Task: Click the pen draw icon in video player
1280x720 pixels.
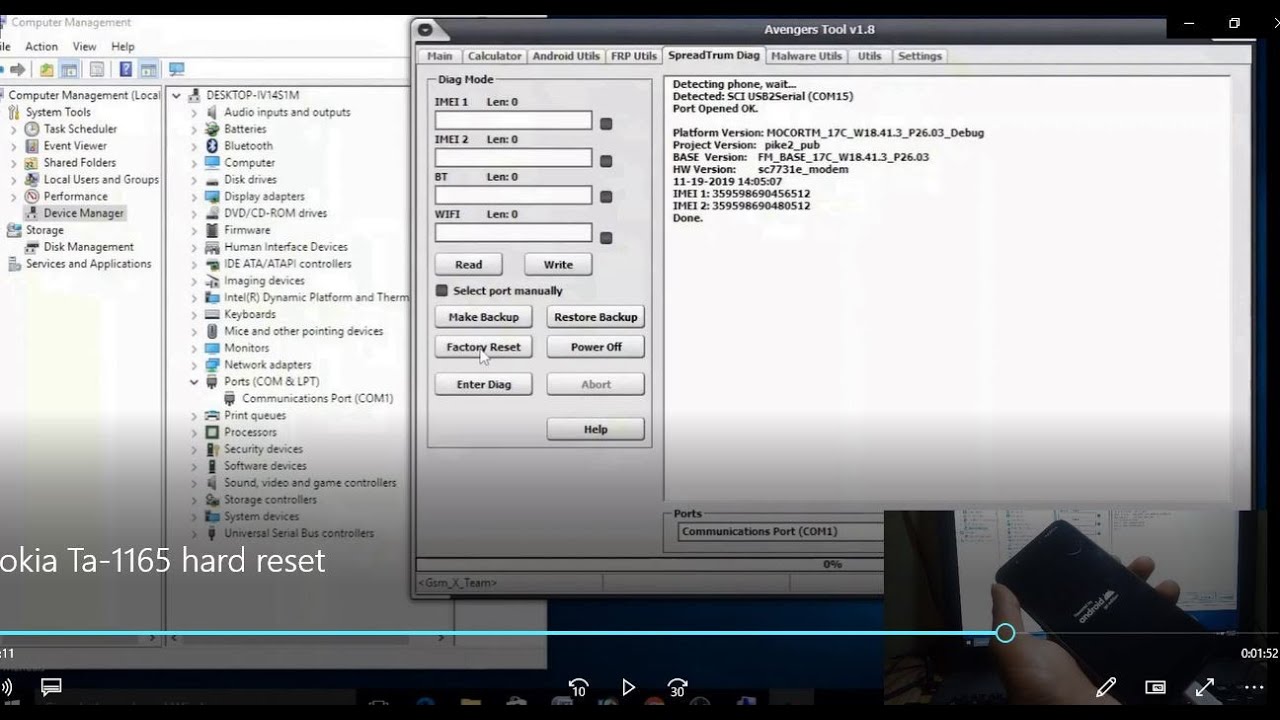Action: (1106, 687)
